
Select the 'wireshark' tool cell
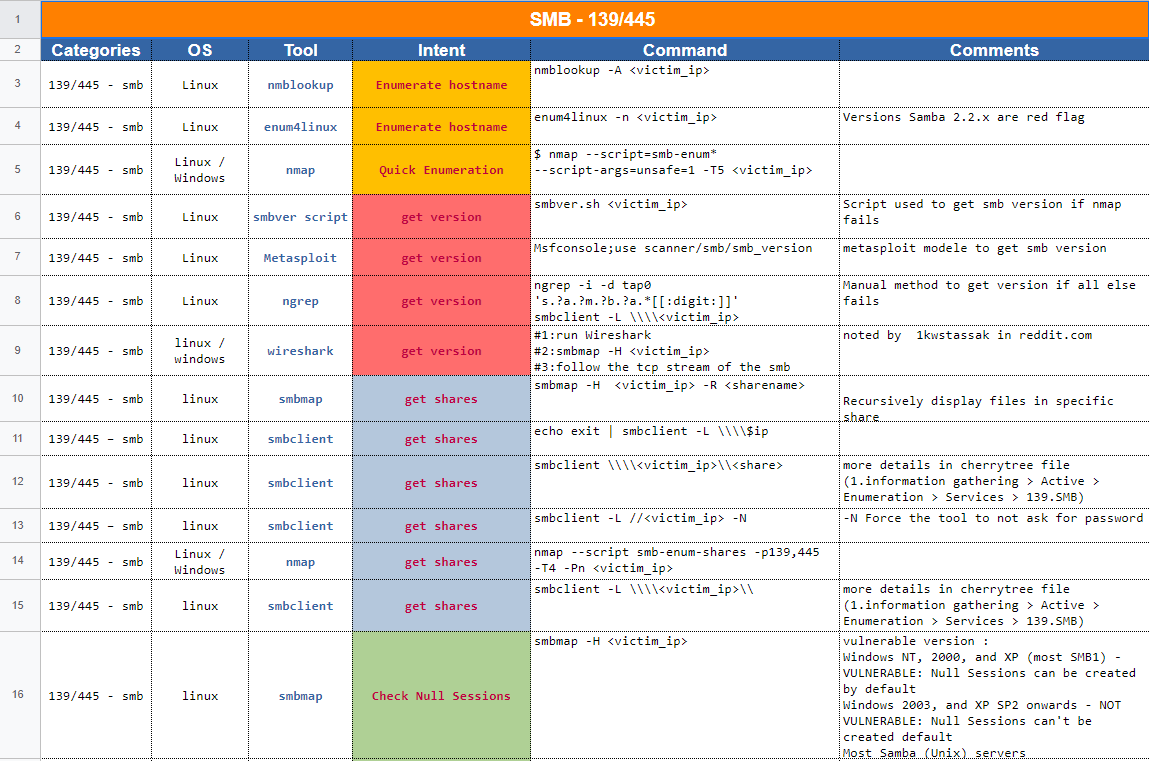(300, 351)
